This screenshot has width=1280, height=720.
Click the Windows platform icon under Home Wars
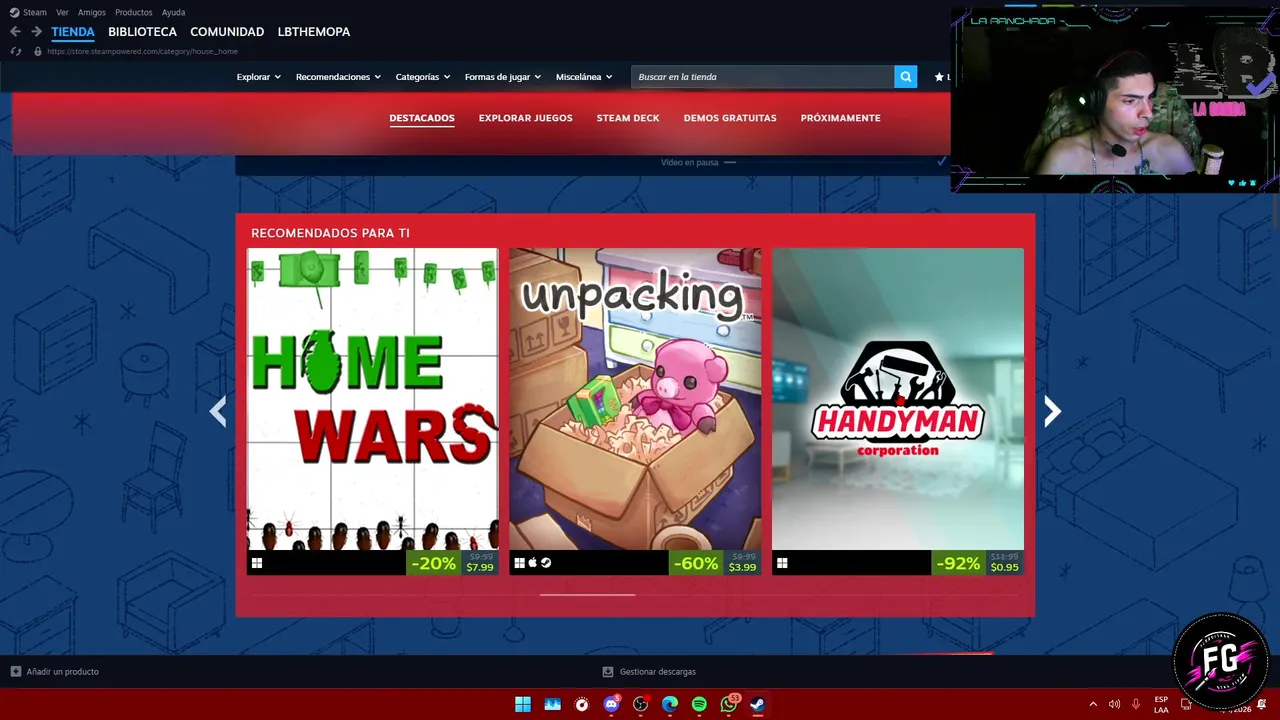click(x=257, y=563)
